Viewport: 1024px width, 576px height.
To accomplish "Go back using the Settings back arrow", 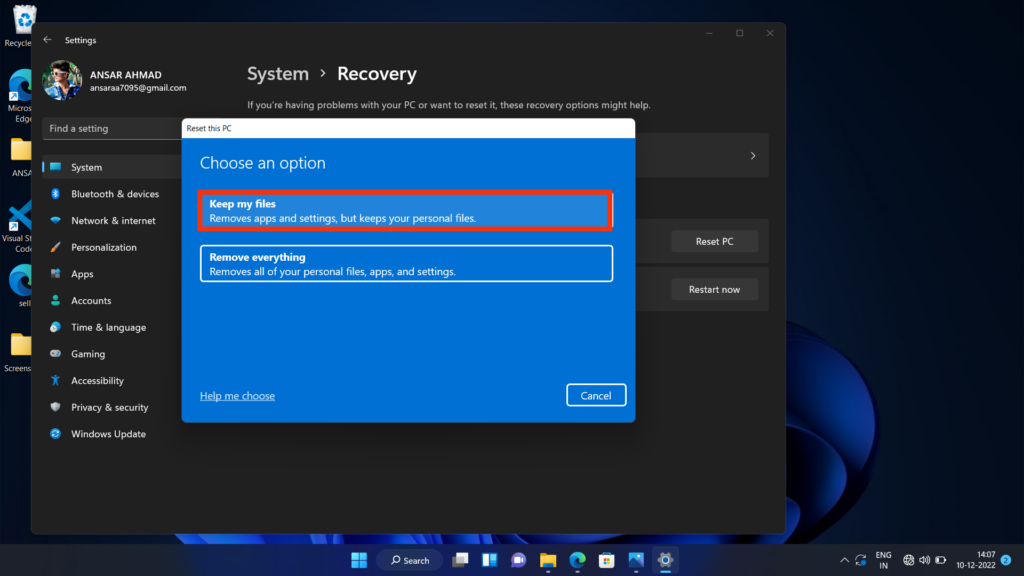I will (47, 40).
